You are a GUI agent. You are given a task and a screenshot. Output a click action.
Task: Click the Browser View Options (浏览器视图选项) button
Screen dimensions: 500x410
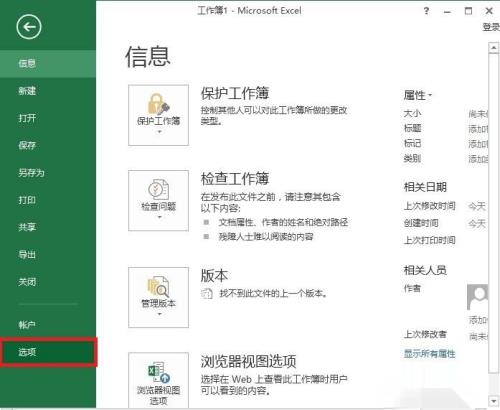click(158, 381)
